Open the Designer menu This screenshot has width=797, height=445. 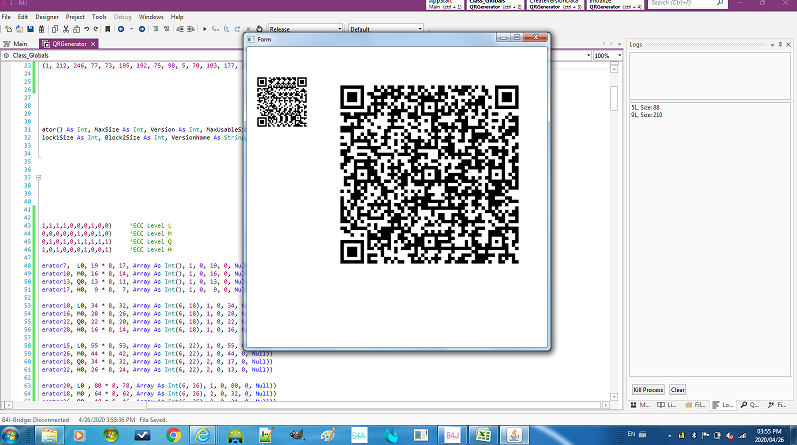tap(47, 17)
